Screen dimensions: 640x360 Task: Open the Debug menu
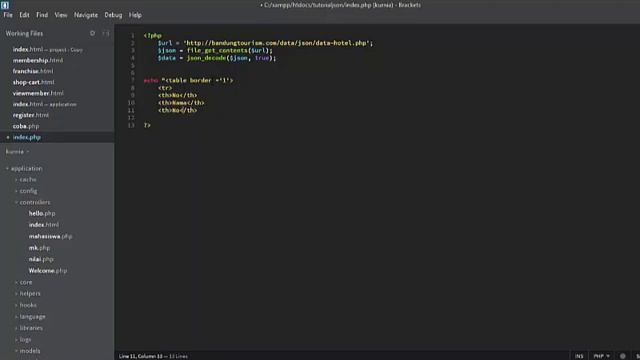point(113,15)
